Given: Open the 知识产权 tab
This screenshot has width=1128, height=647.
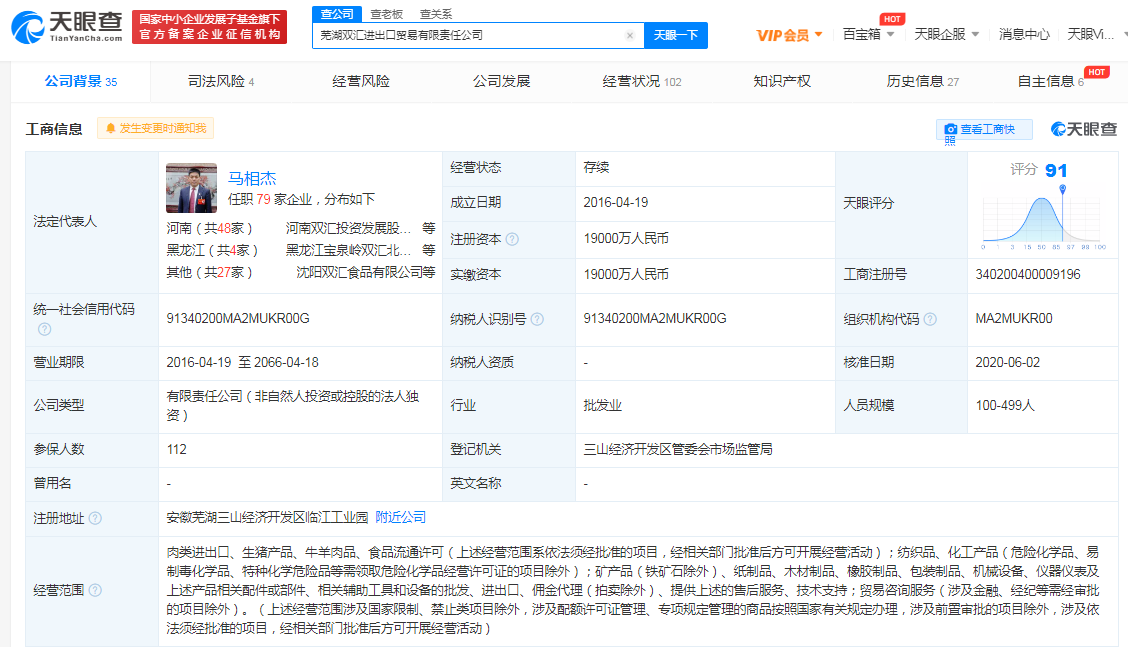Looking at the screenshot, I should tap(782, 81).
